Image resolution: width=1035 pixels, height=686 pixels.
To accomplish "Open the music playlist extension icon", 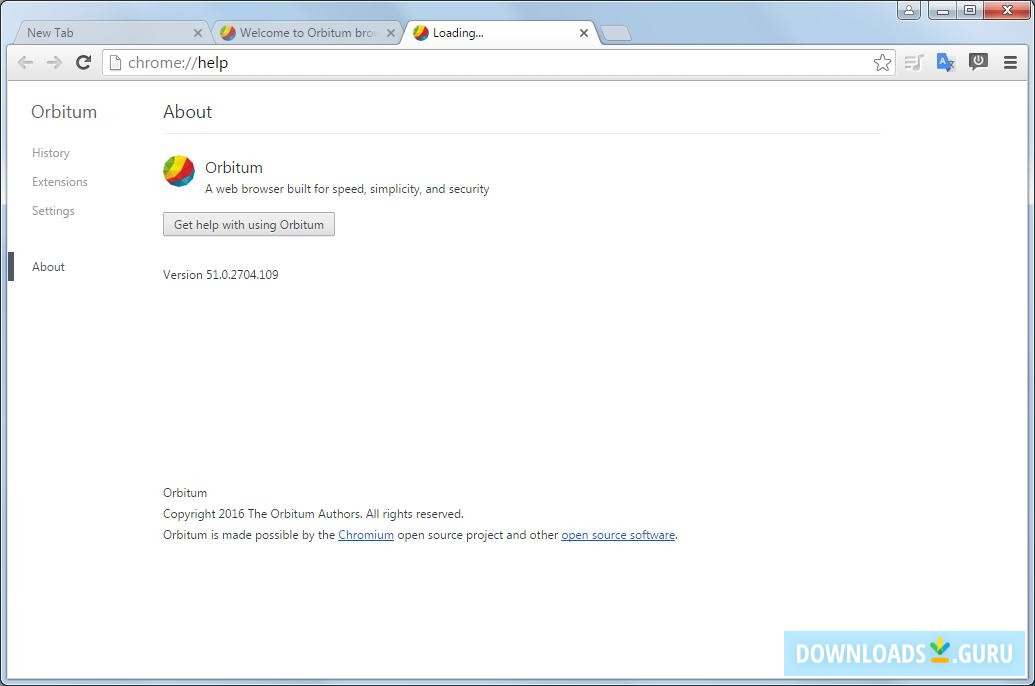I will coord(914,63).
